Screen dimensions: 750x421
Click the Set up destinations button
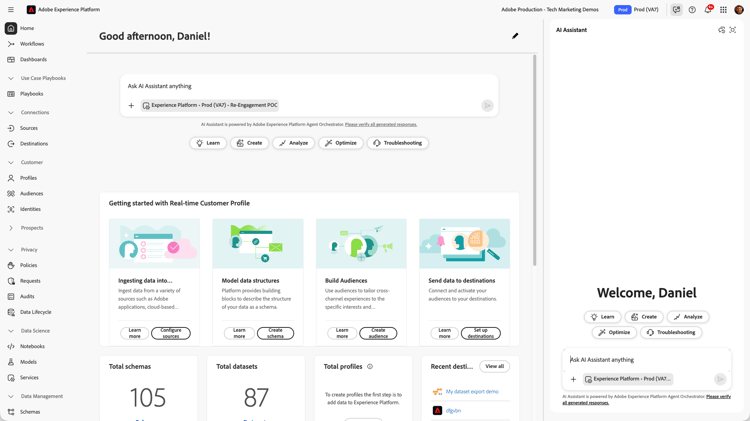481,333
